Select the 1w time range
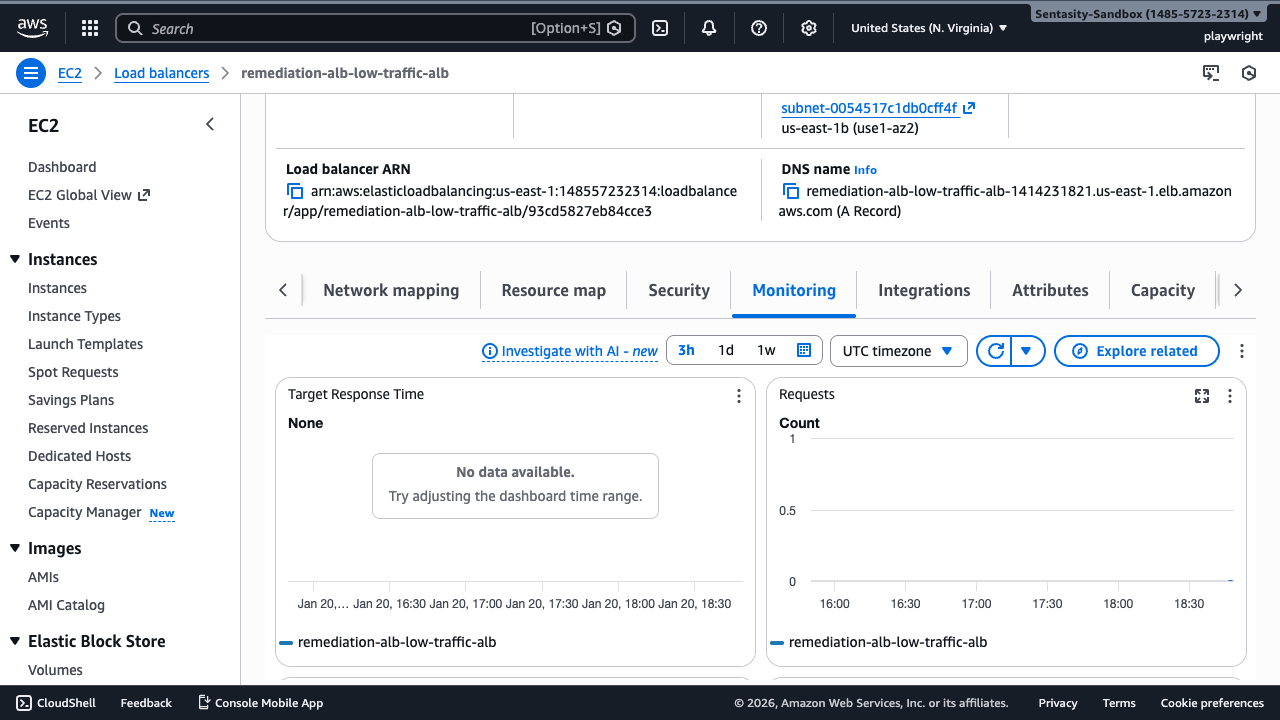1280x720 pixels. pyautogui.click(x=766, y=350)
